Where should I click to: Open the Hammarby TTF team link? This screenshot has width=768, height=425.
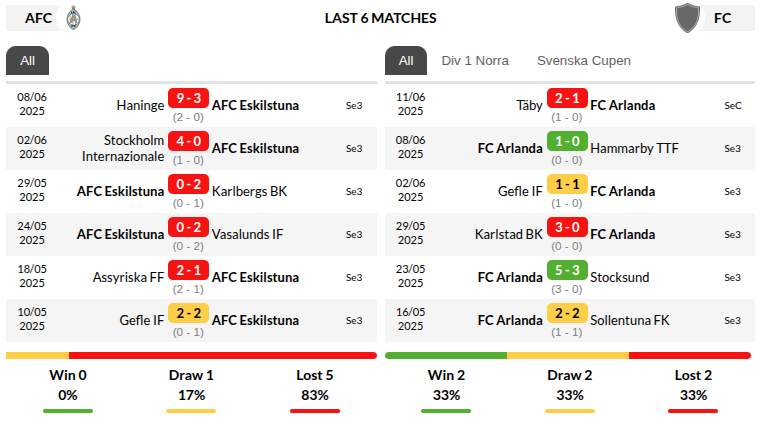click(634, 148)
